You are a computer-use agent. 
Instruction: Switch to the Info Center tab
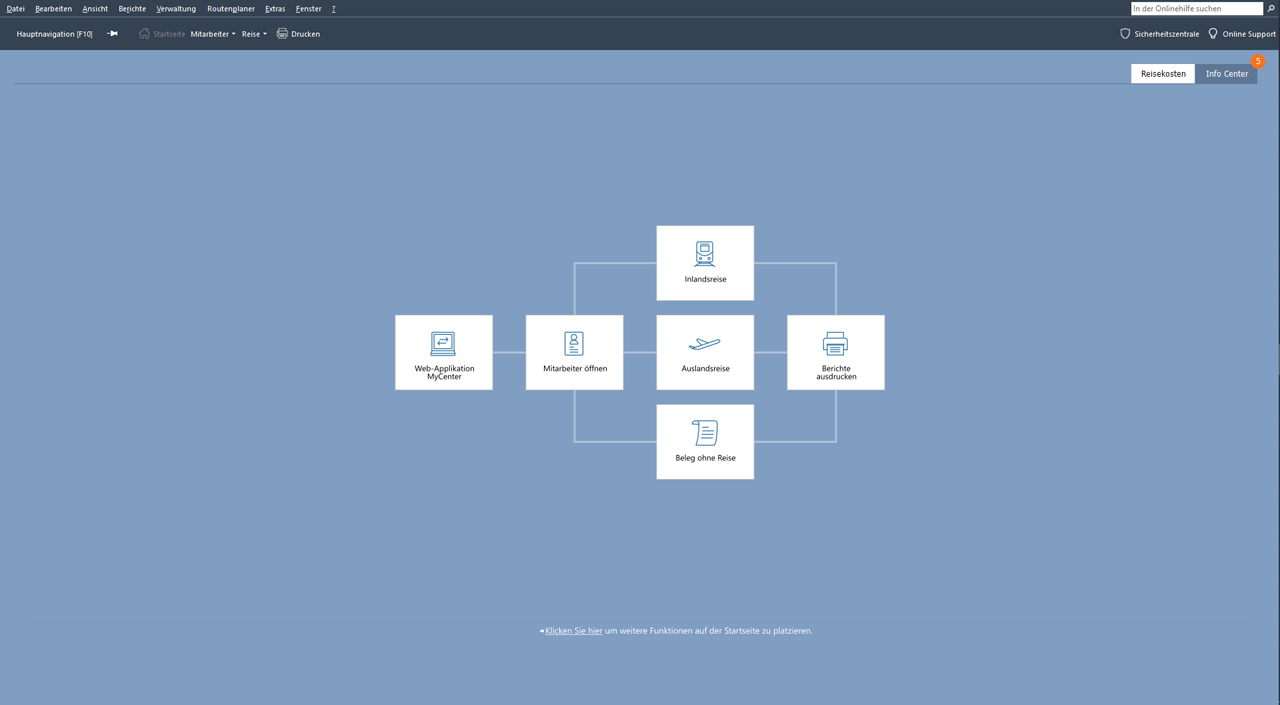point(1226,74)
